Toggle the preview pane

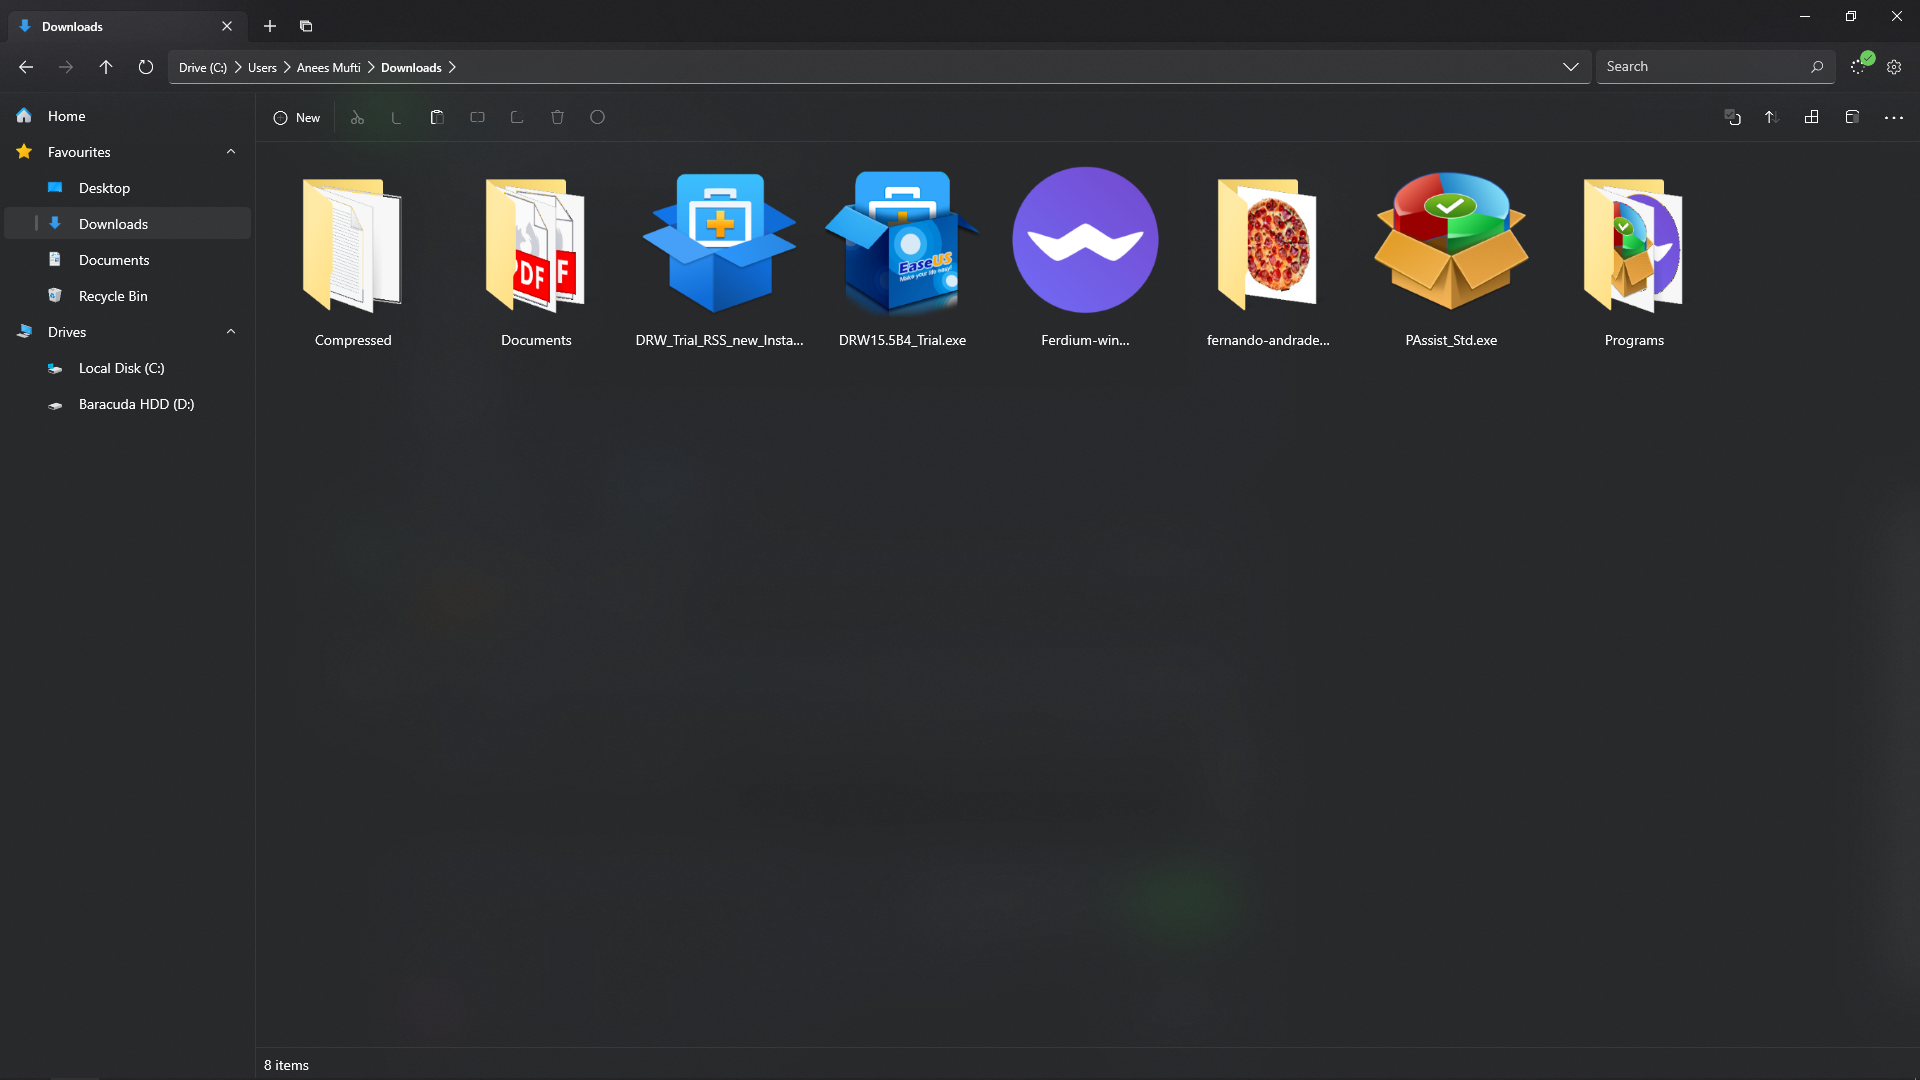(x=1852, y=117)
